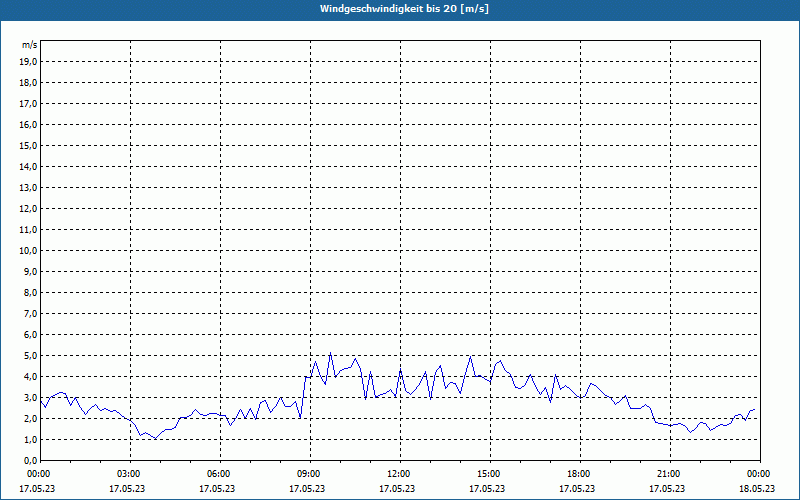Click the 18.05.23 date label
The width and height of the screenshot is (800, 500).
click(x=757, y=488)
